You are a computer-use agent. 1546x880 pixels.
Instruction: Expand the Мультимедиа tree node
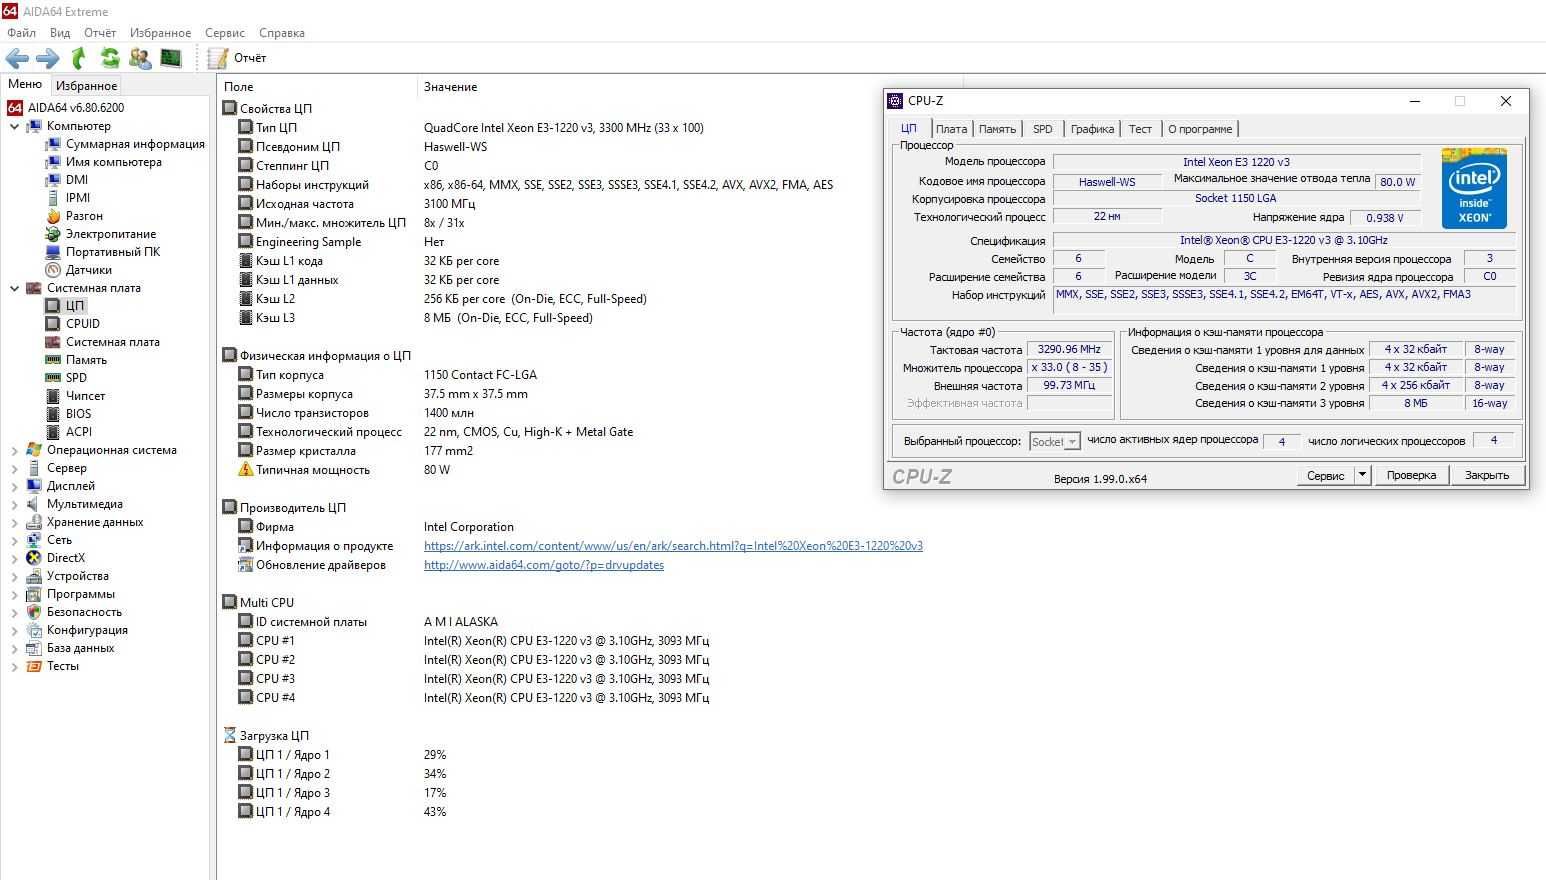[x=14, y=504]
